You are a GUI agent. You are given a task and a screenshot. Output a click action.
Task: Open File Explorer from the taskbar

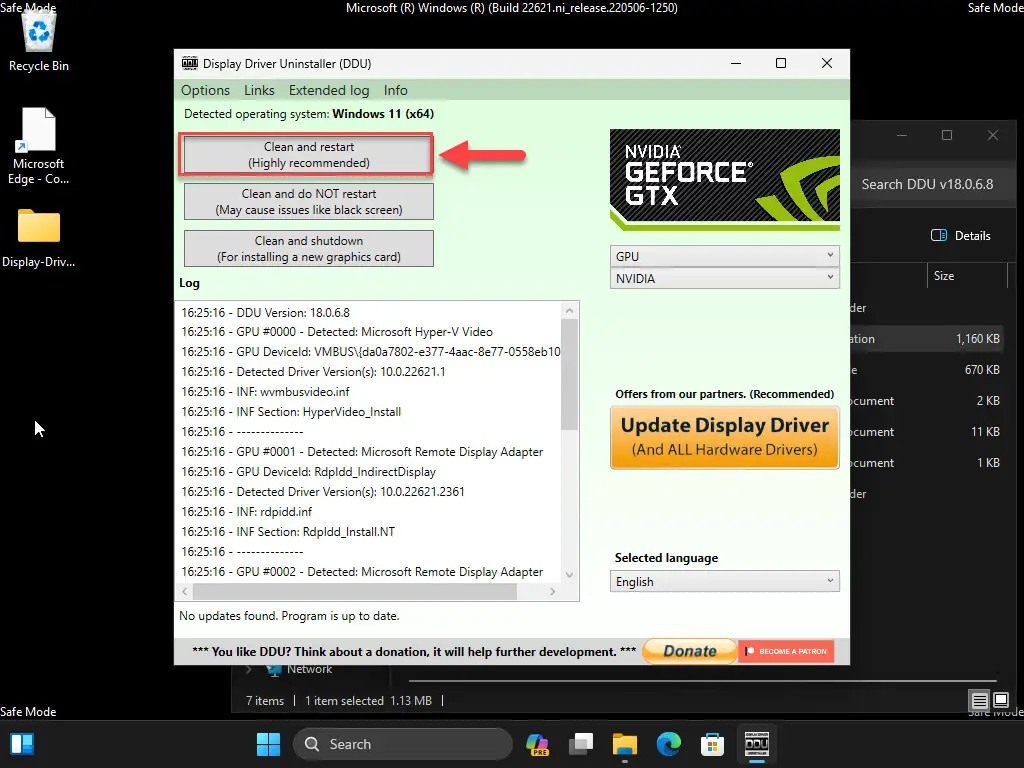pyautogui.click(x=624, y=744)
